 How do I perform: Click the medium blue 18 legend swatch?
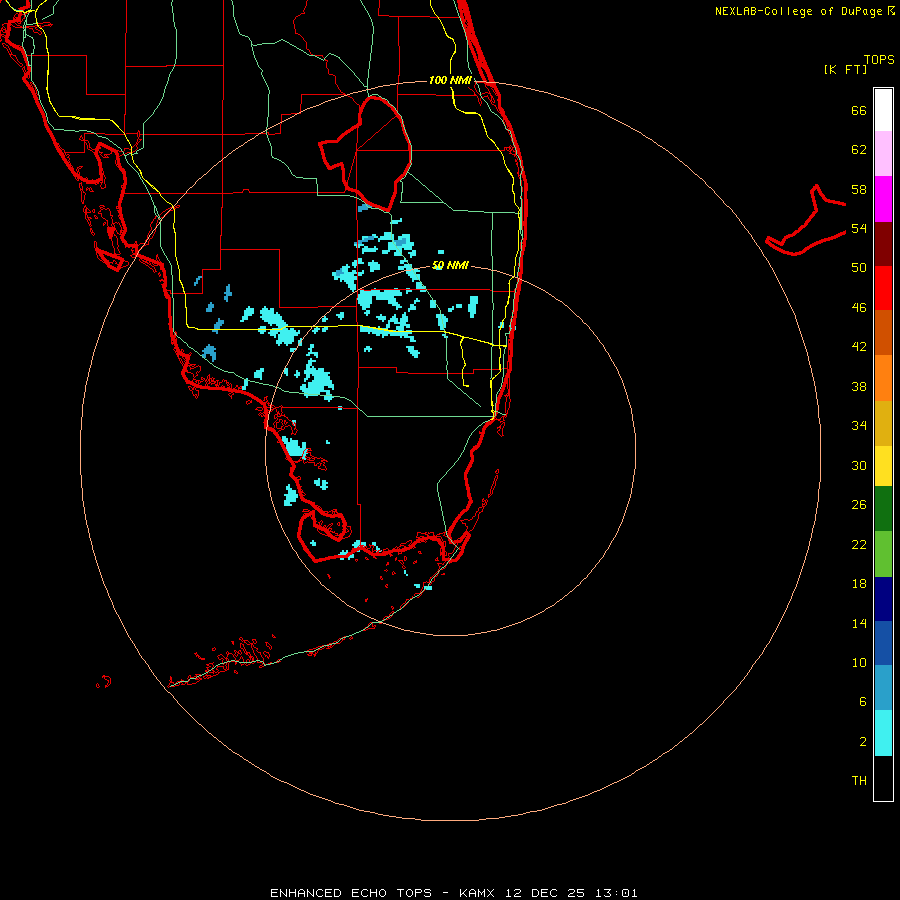click(x=883, y=643)
